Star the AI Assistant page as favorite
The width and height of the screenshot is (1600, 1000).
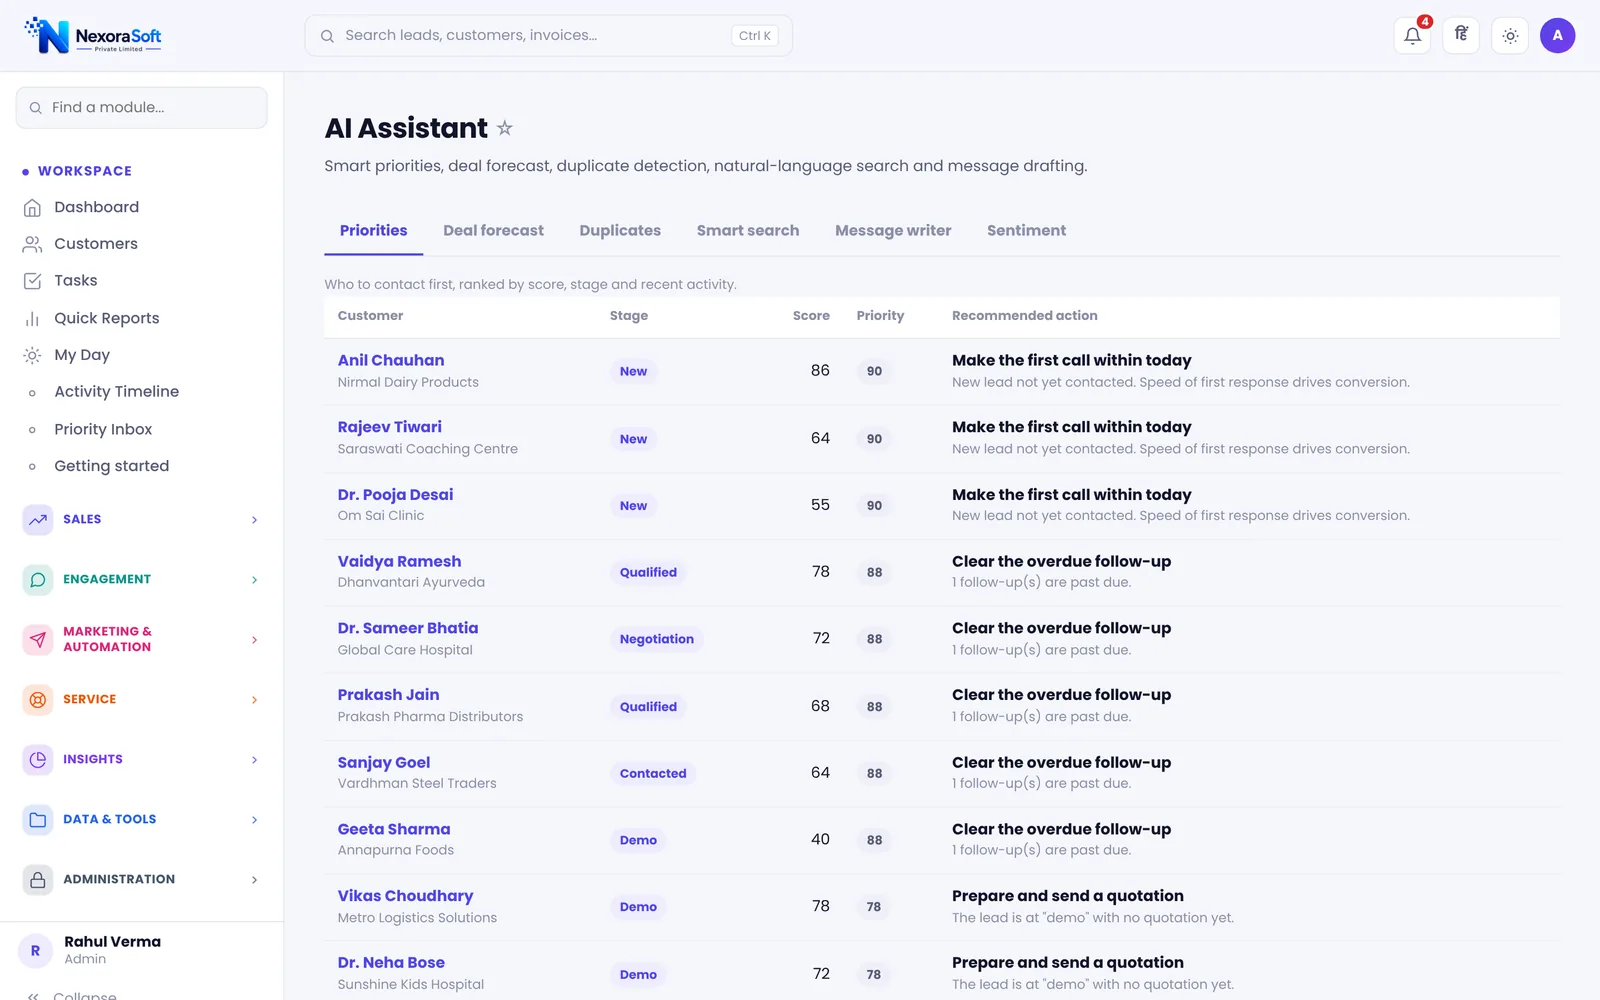[x=505, y=128]
